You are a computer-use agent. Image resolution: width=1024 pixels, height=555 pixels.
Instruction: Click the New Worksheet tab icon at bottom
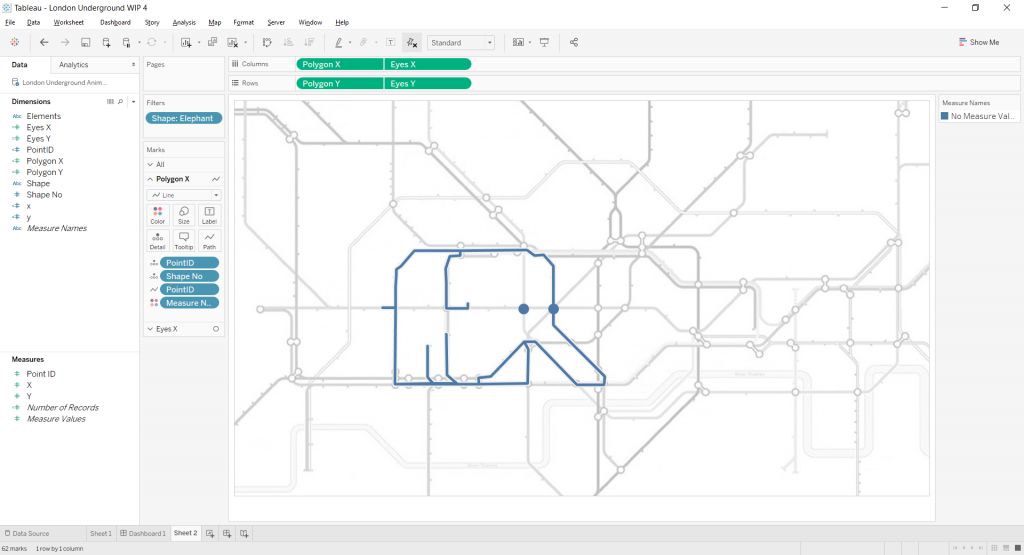click(210, 533)
